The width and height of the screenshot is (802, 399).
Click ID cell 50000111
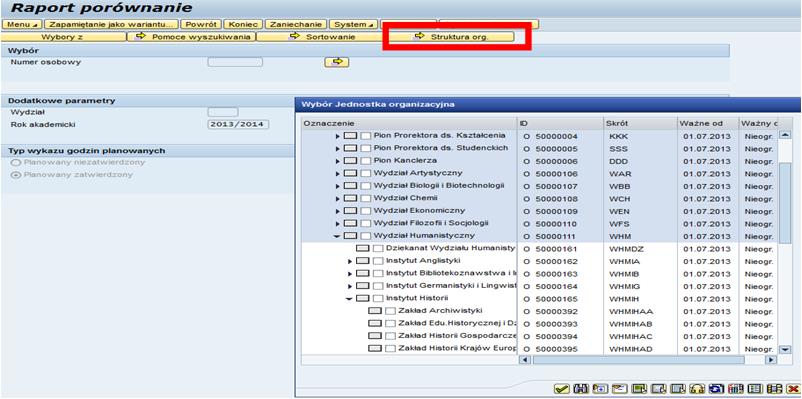click(556, 236)
